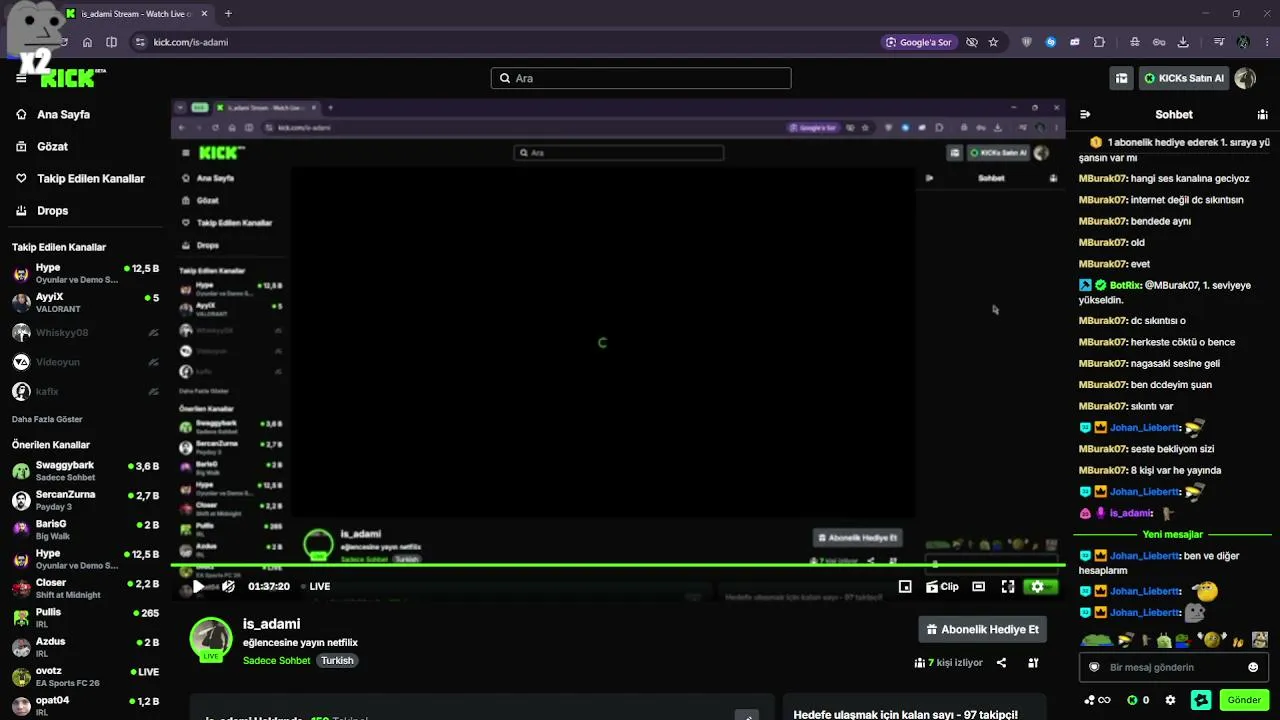Toggle mini player mode
The width and height of the screenshot is (1280, 720).
pos(905,587)
